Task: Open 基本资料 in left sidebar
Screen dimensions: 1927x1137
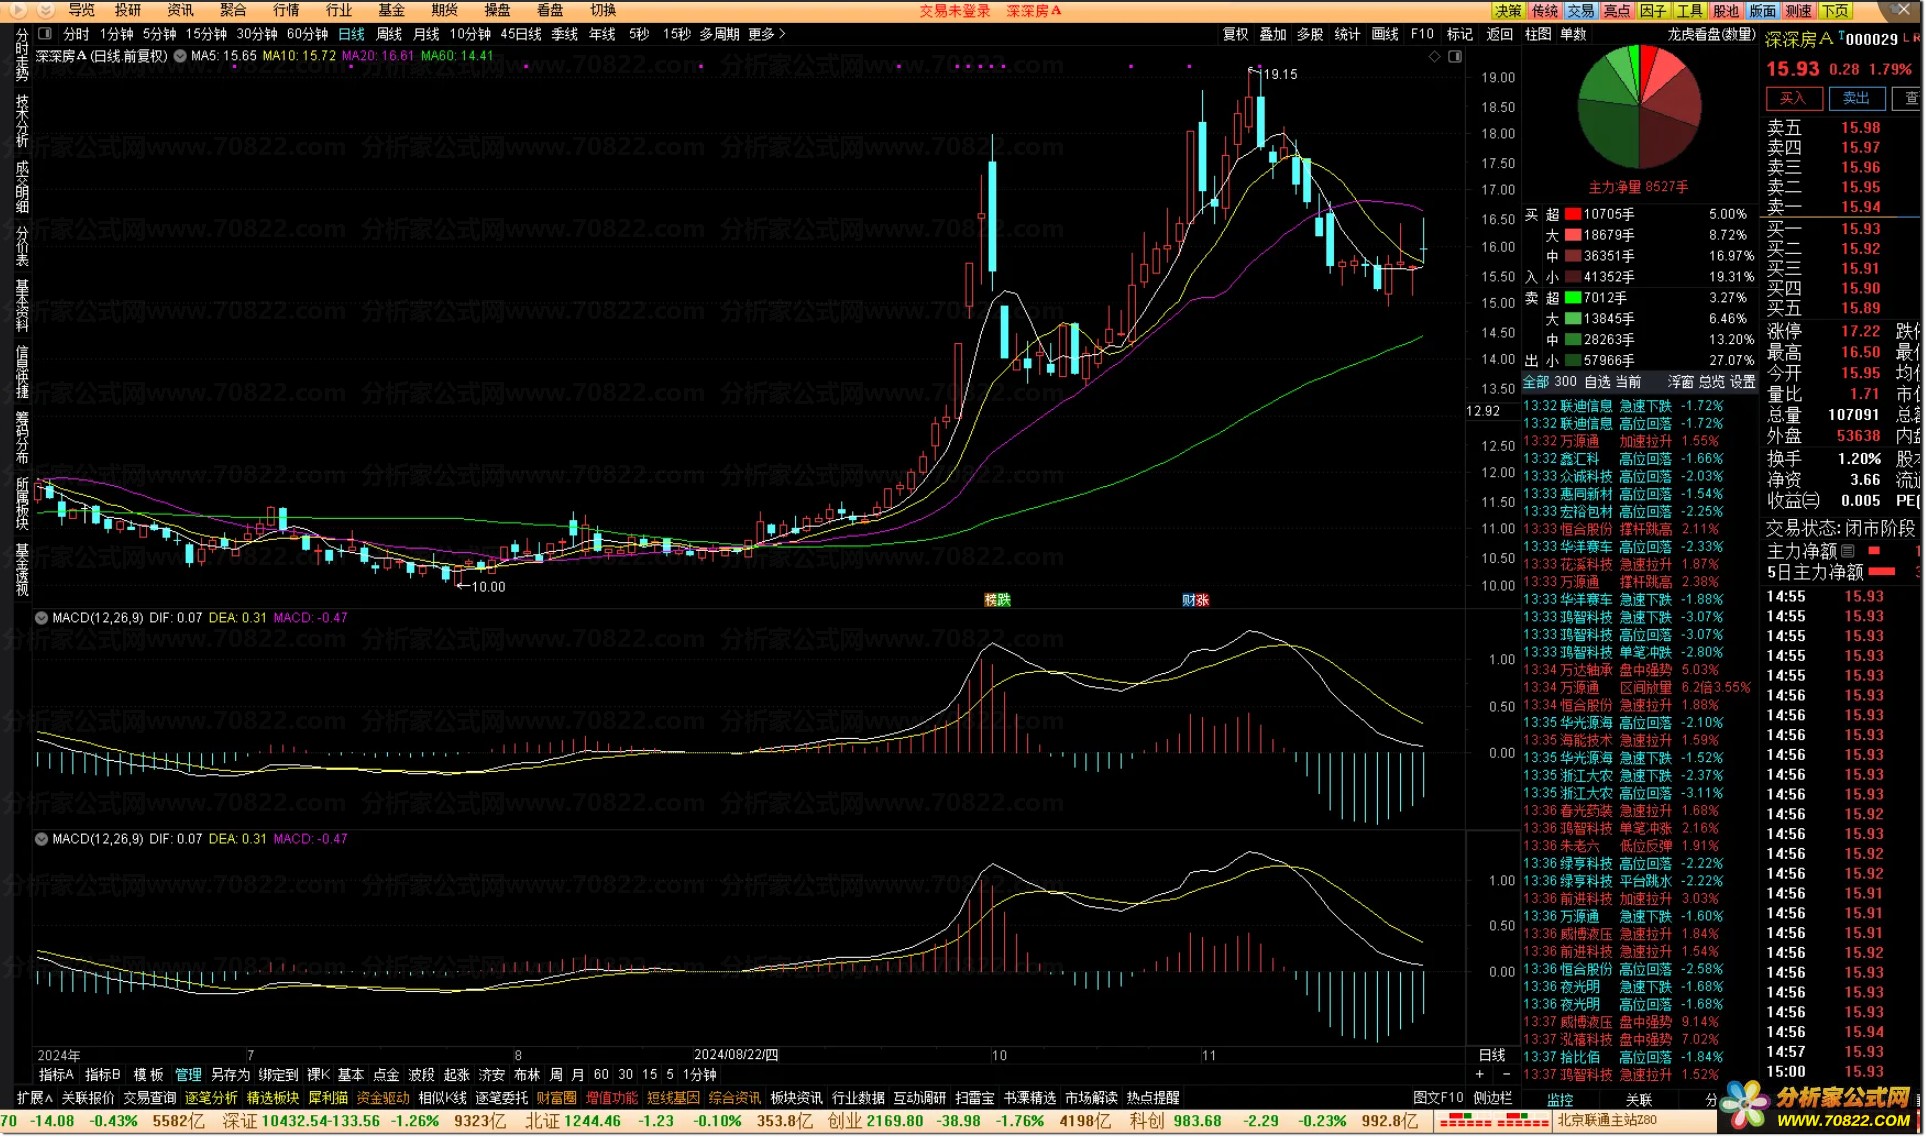Action: click(22, 306)
